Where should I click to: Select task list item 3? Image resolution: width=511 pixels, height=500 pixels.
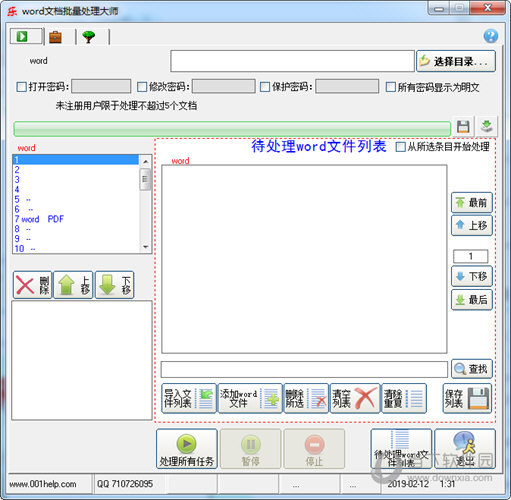76,180
